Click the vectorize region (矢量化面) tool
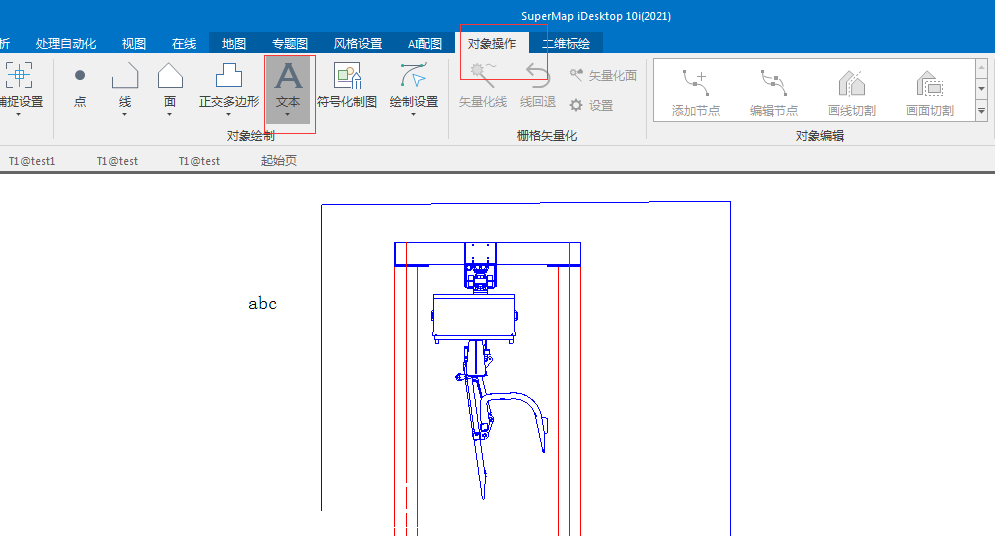The width and height of the screenshot is (995, 536). [603, 75]
